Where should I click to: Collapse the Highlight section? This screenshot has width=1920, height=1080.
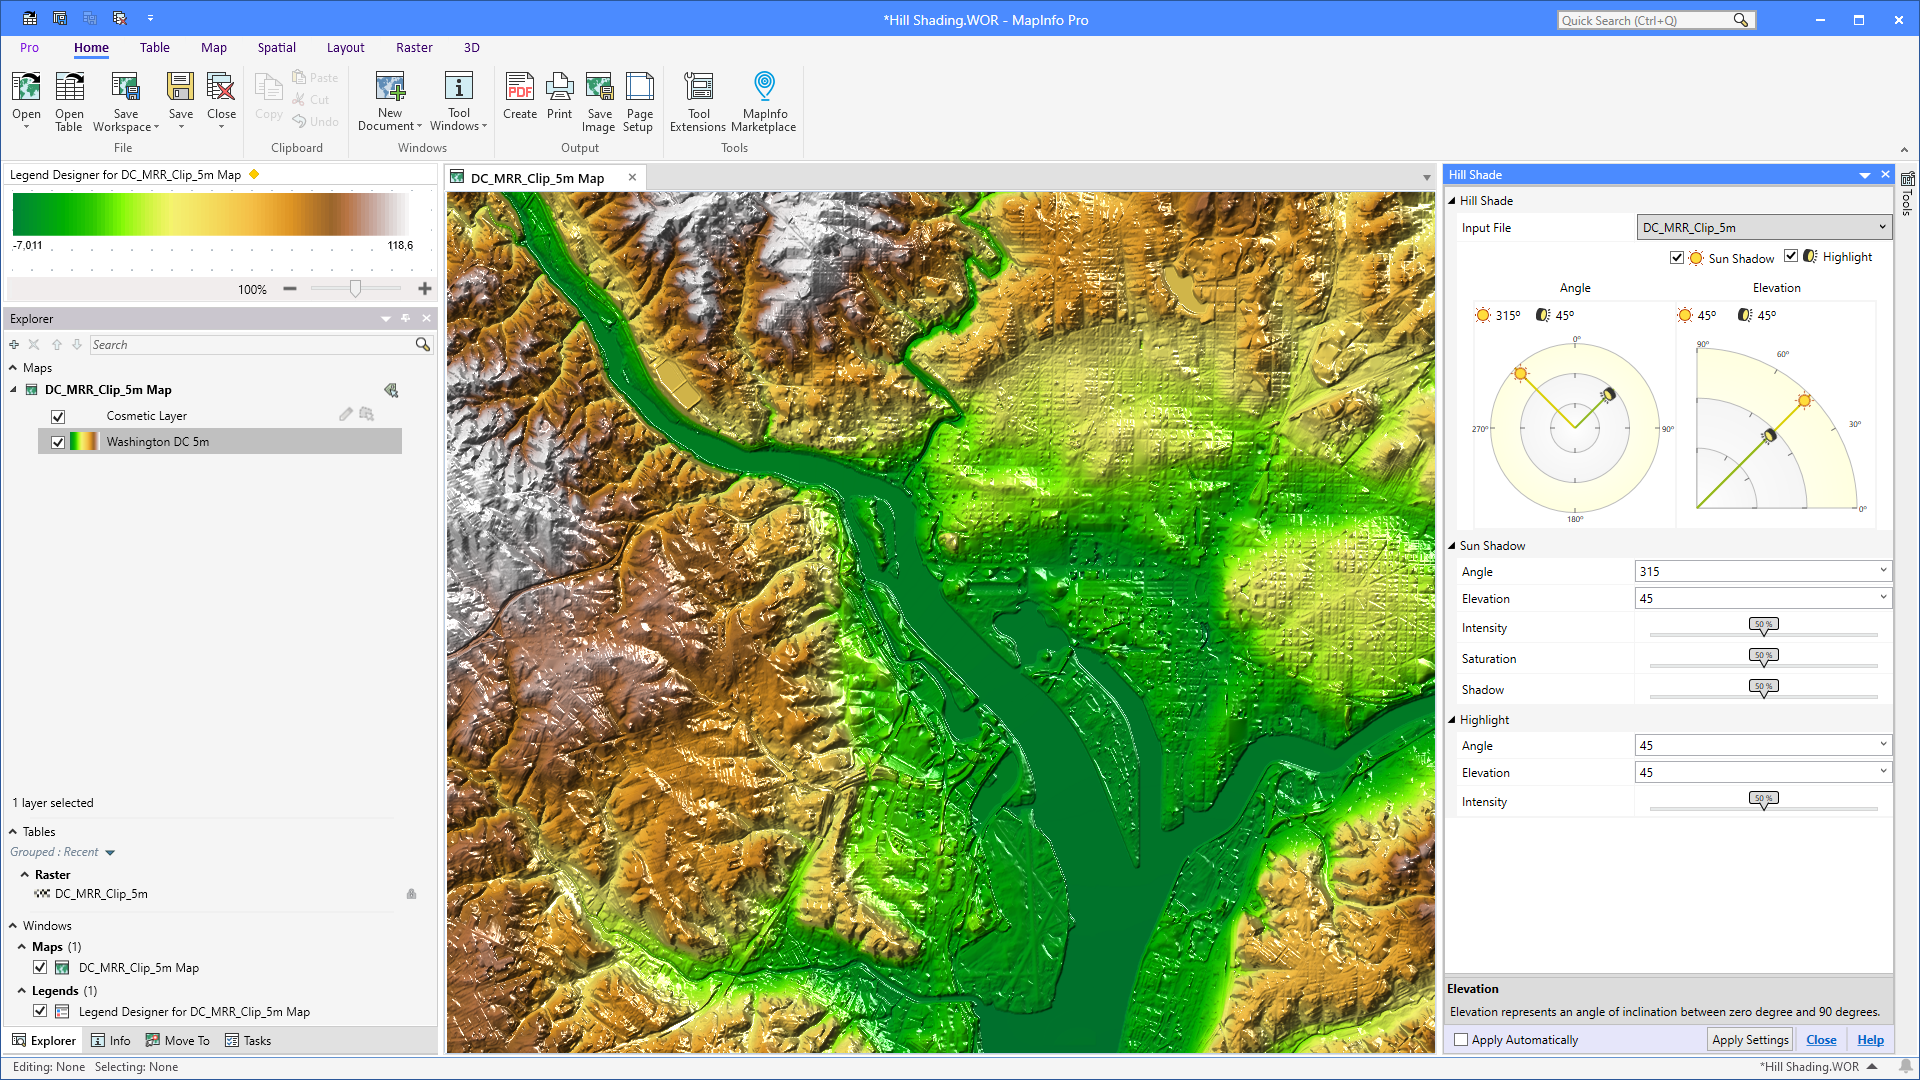(x=1452, y=720)
